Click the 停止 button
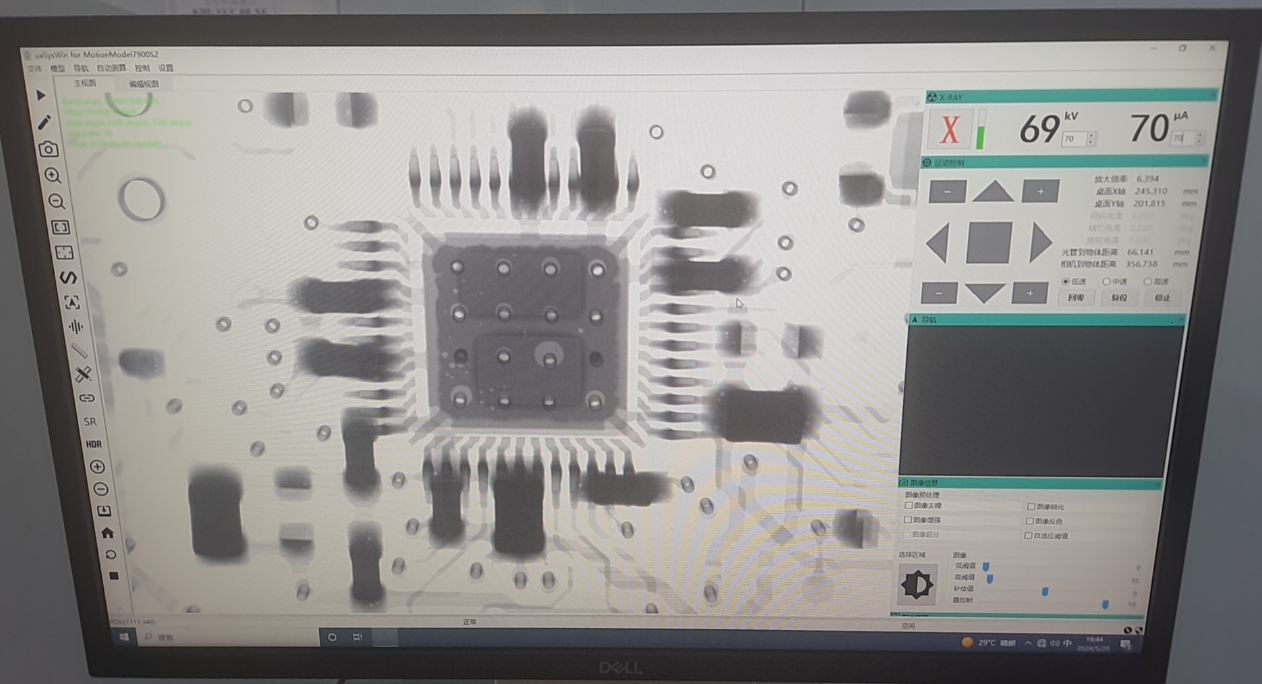The image size is (1262, 684). (x=1162, y=298)
